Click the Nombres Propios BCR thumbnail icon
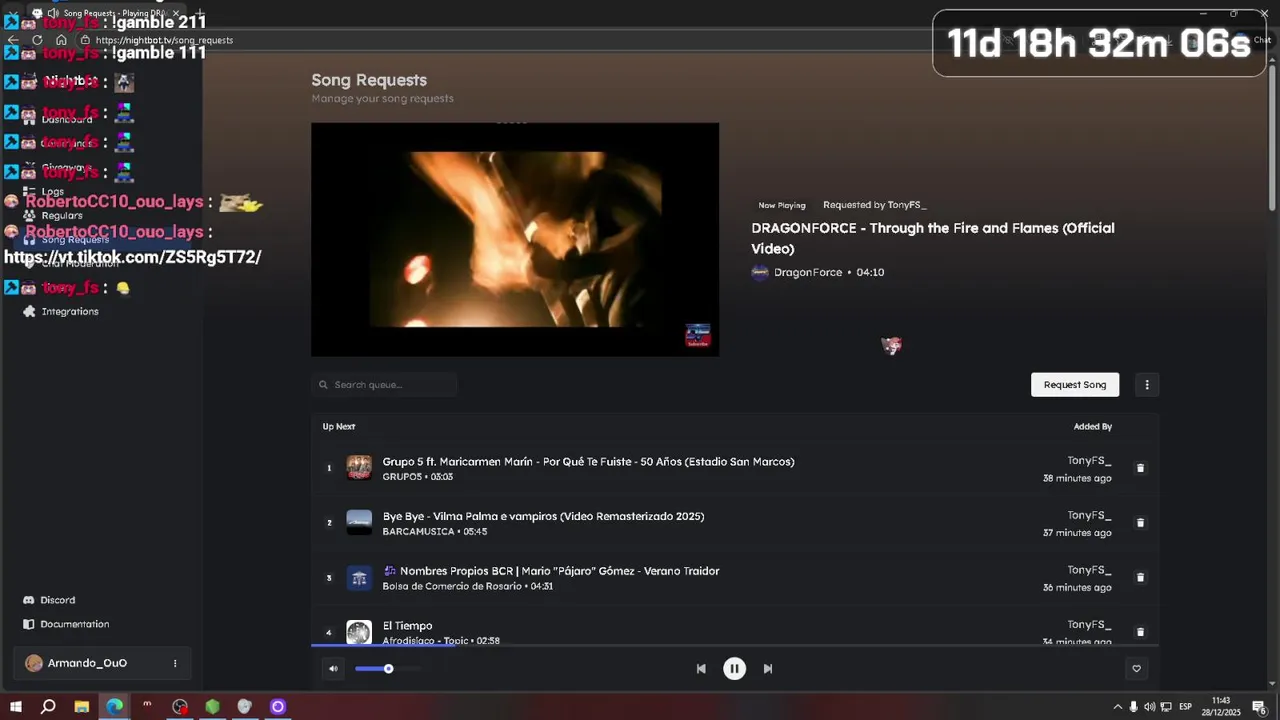 (x=359, y=577)
